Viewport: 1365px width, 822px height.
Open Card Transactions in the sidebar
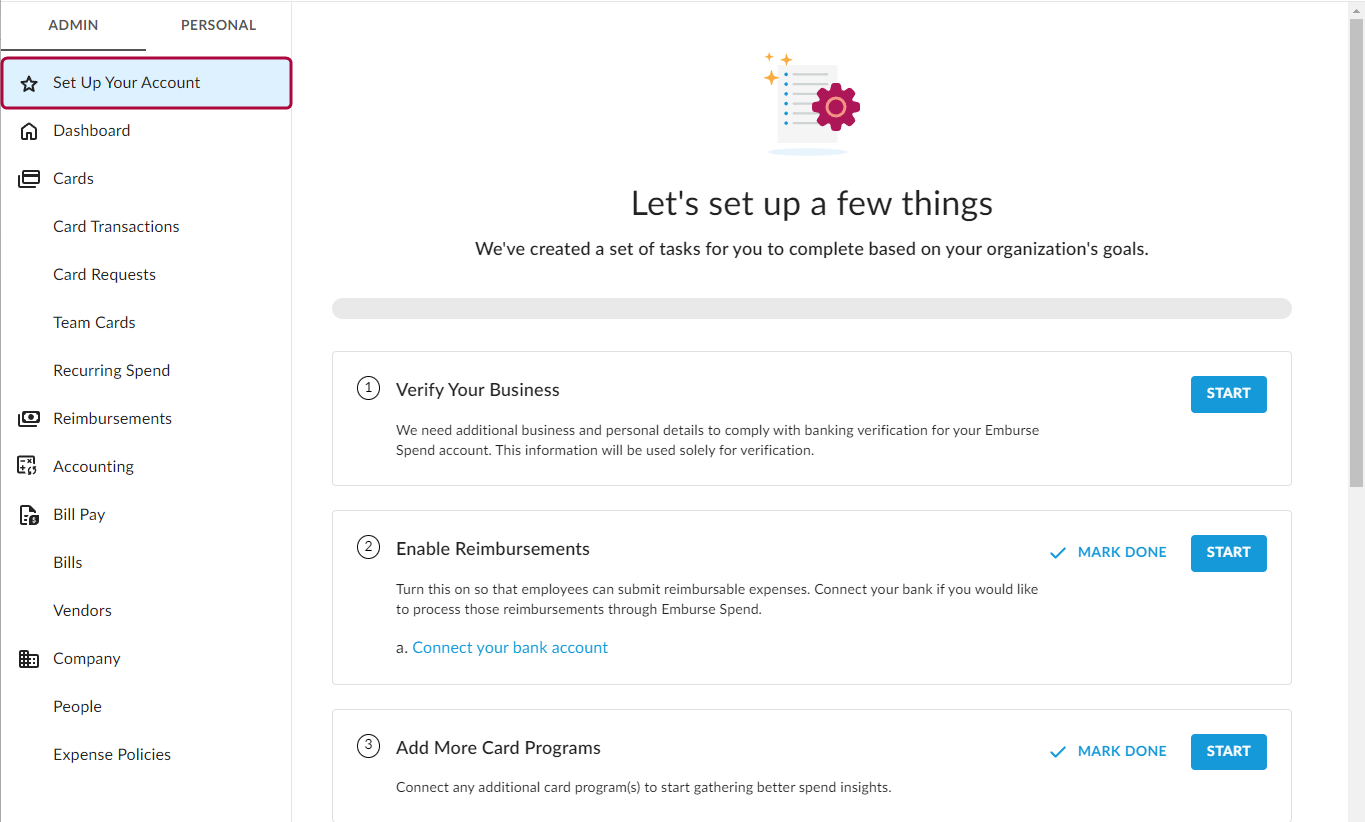click(x=116, y=226)
